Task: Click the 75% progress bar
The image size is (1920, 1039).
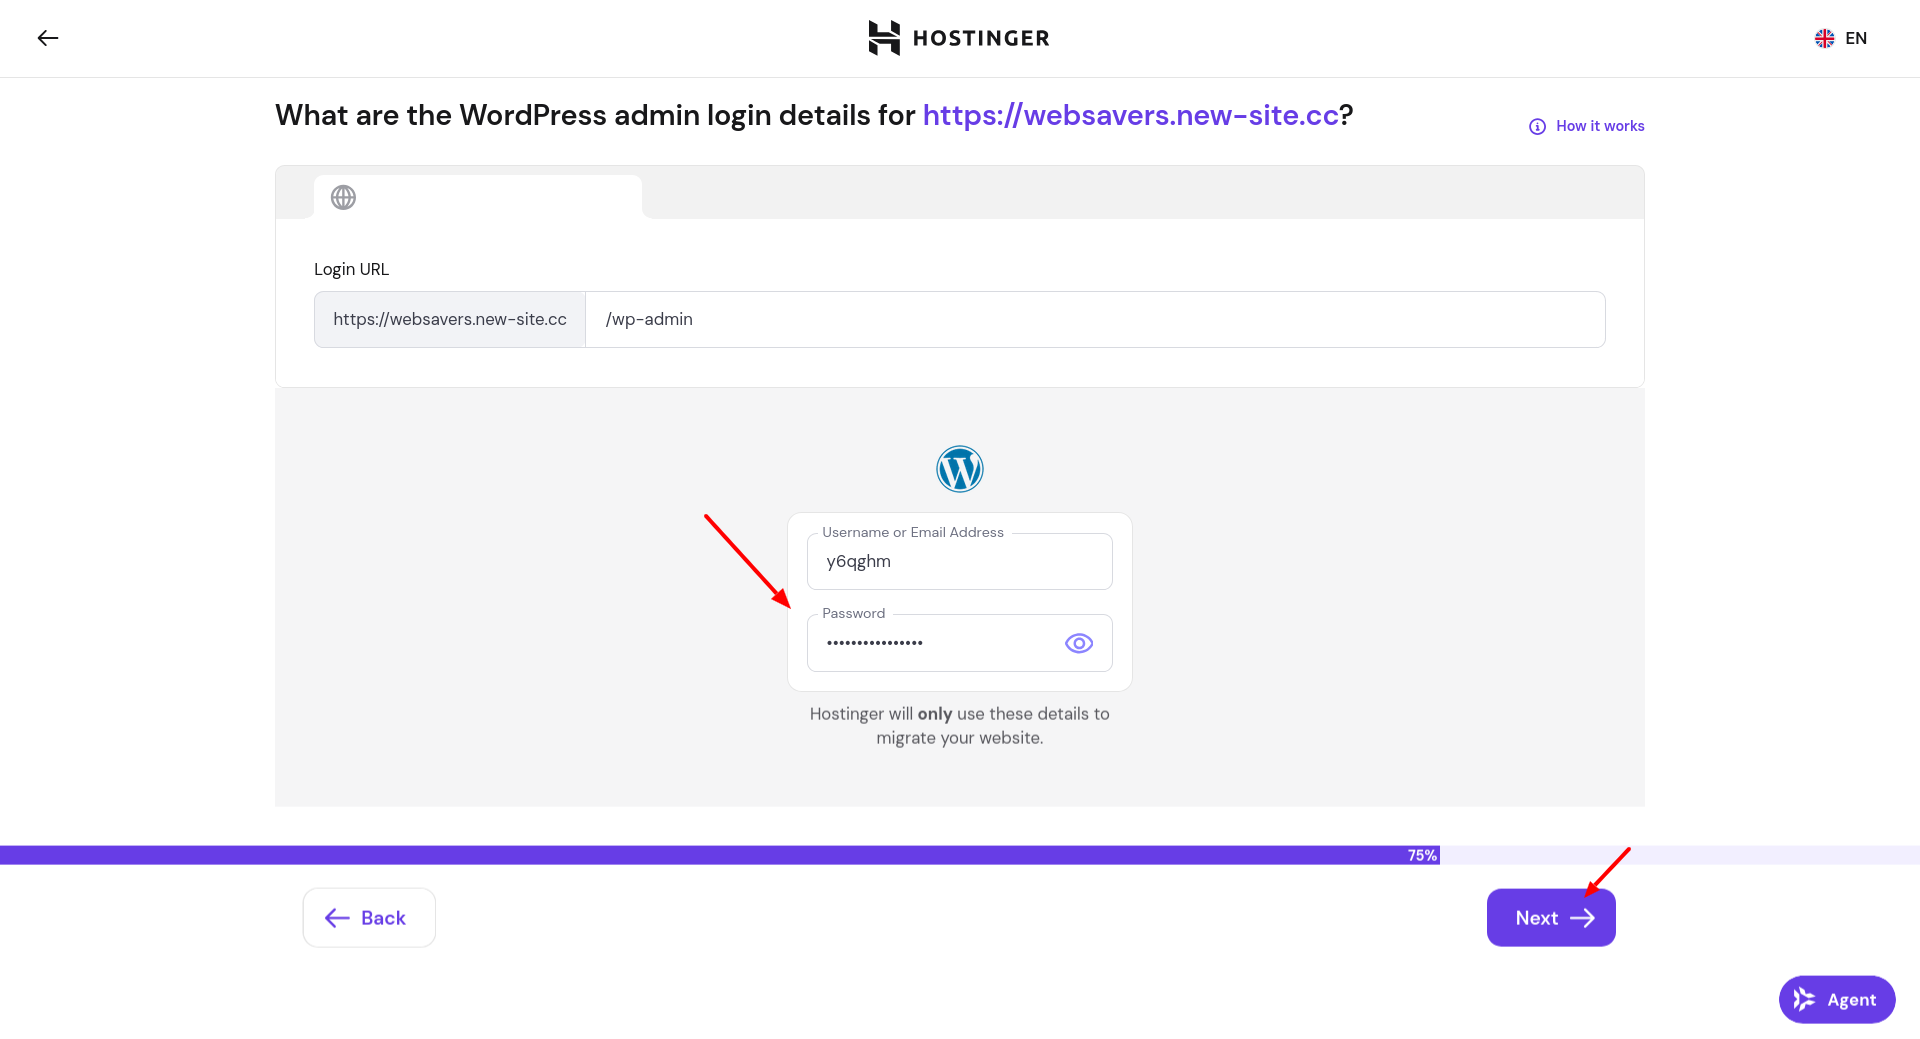Action: [x=960, y=855]
